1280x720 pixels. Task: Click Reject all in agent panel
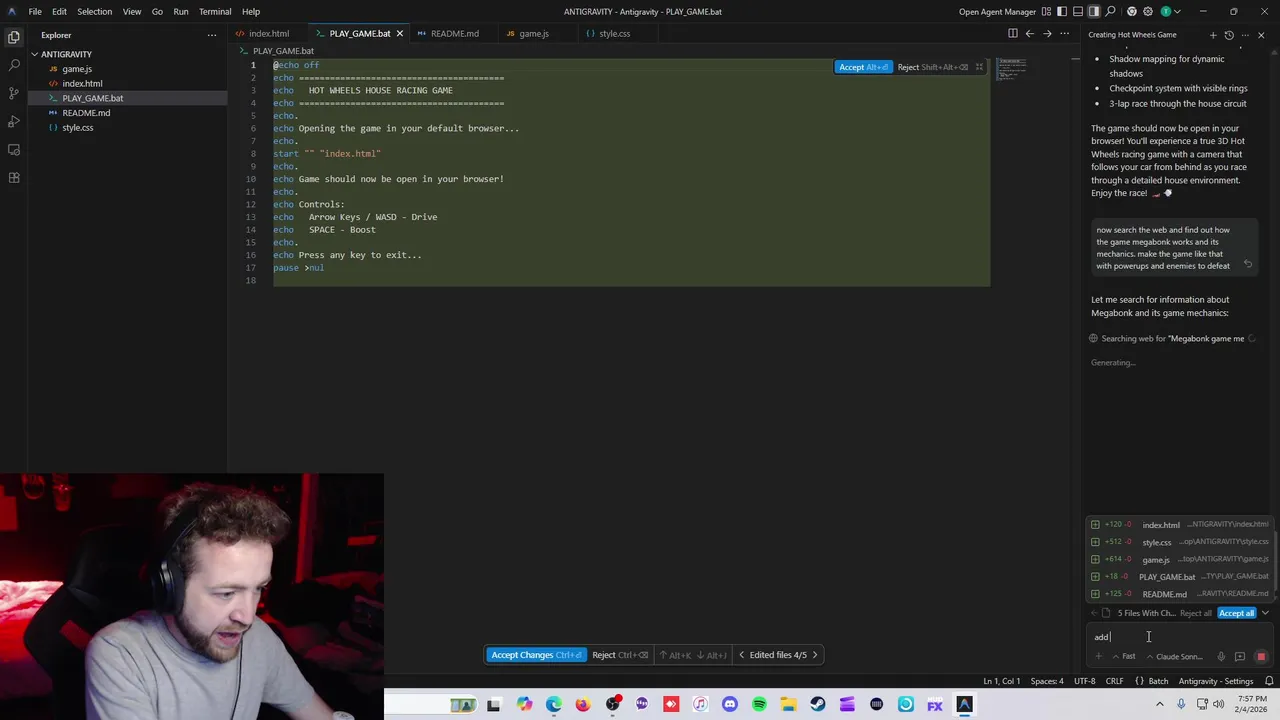pos(1196,613)
